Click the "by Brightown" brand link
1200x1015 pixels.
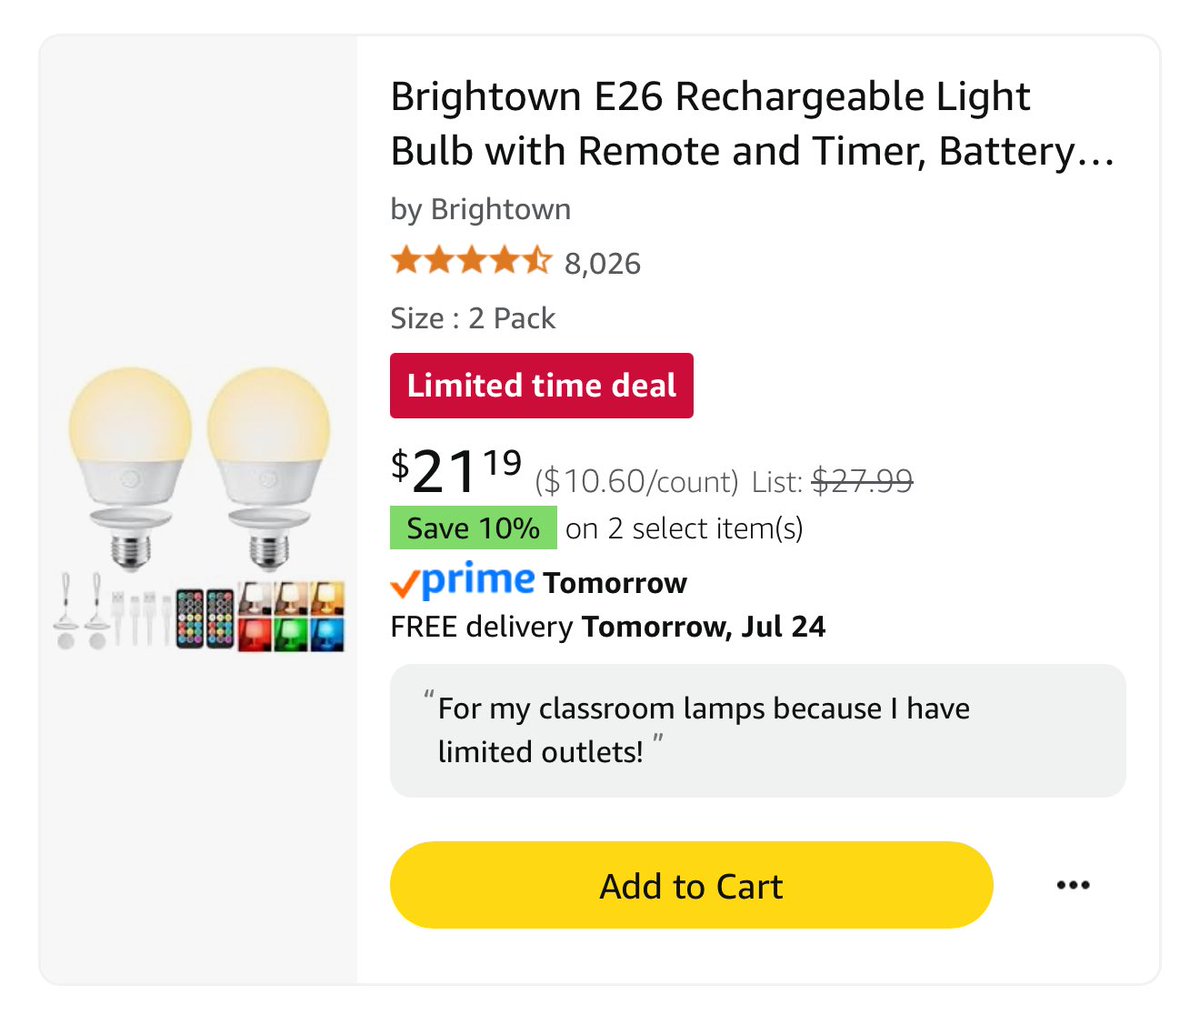click(x=481, y=209)
